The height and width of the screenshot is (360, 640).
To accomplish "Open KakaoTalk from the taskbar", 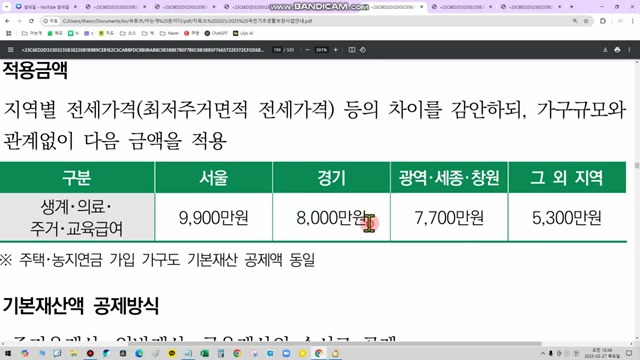I will pyautogui.click(x=172, y=353).
